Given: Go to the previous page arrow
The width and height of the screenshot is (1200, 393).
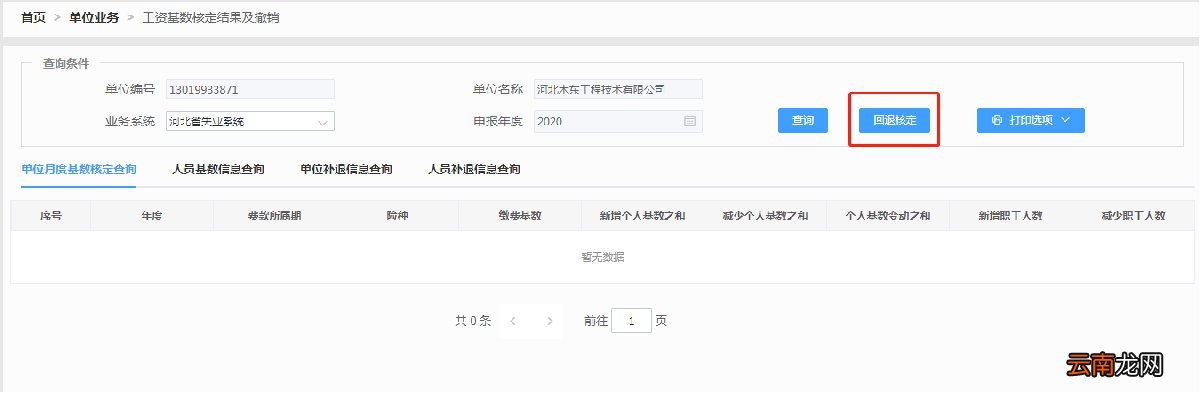Looking at the screenshot, I should click(513, 321).
